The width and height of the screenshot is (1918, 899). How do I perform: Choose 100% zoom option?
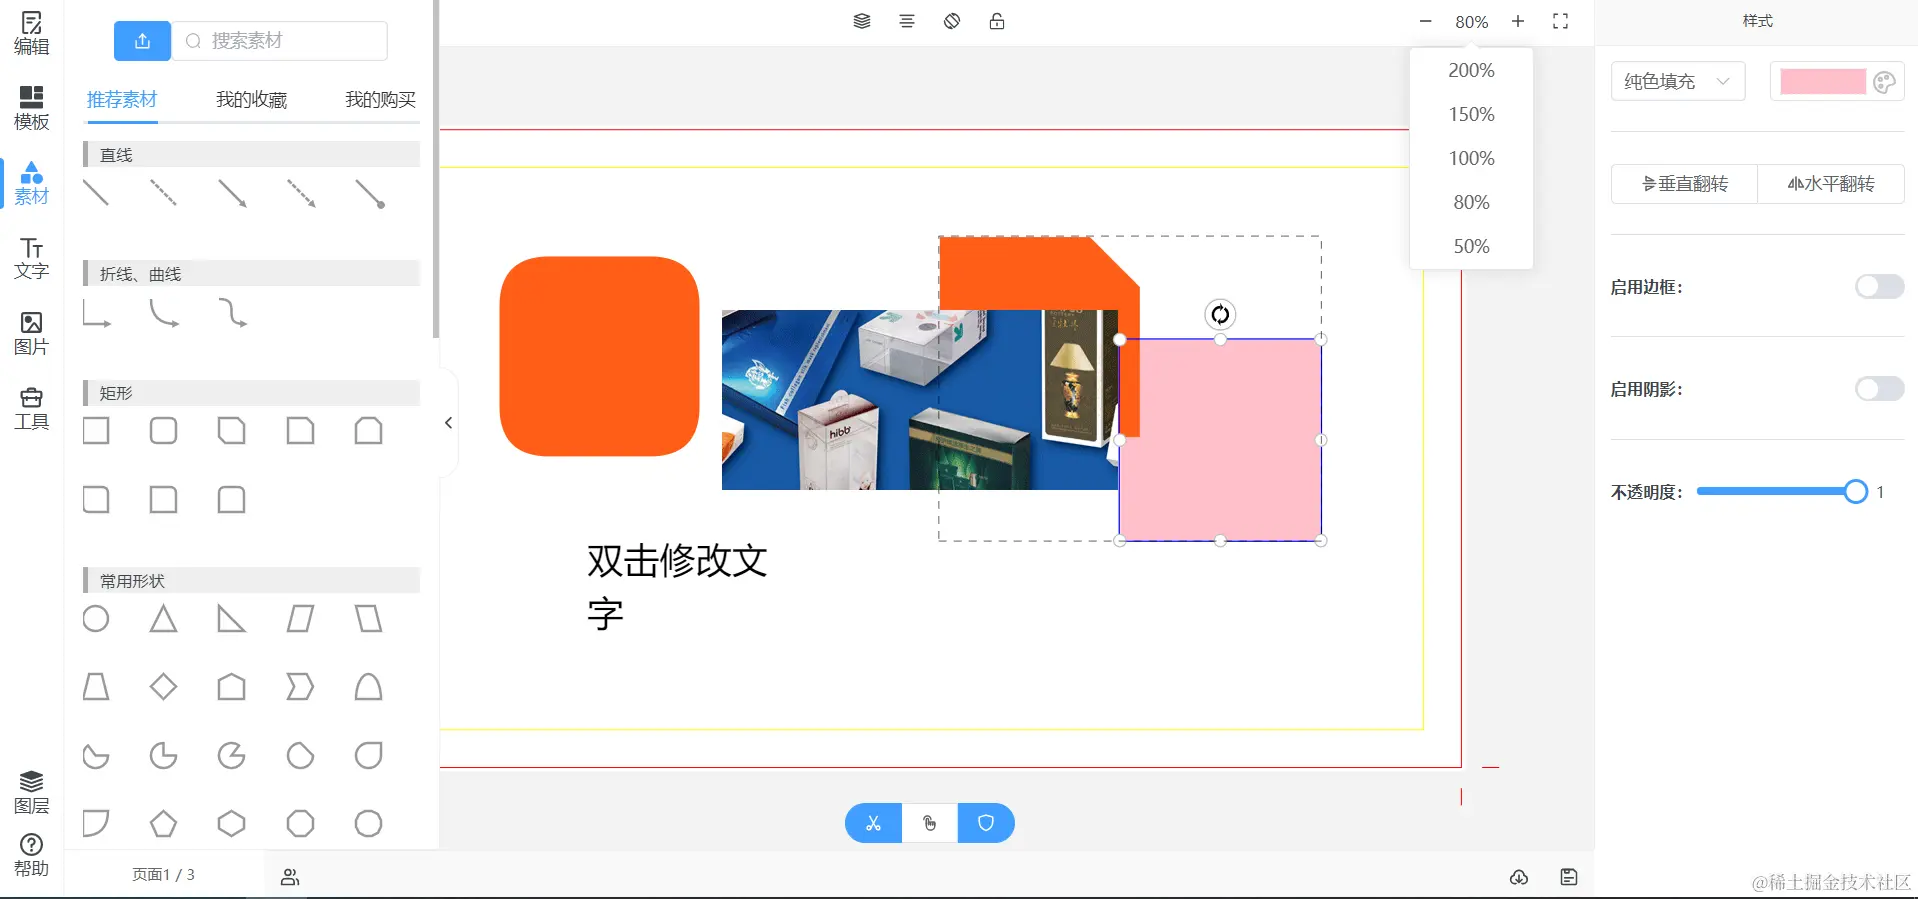point(1471,158)
